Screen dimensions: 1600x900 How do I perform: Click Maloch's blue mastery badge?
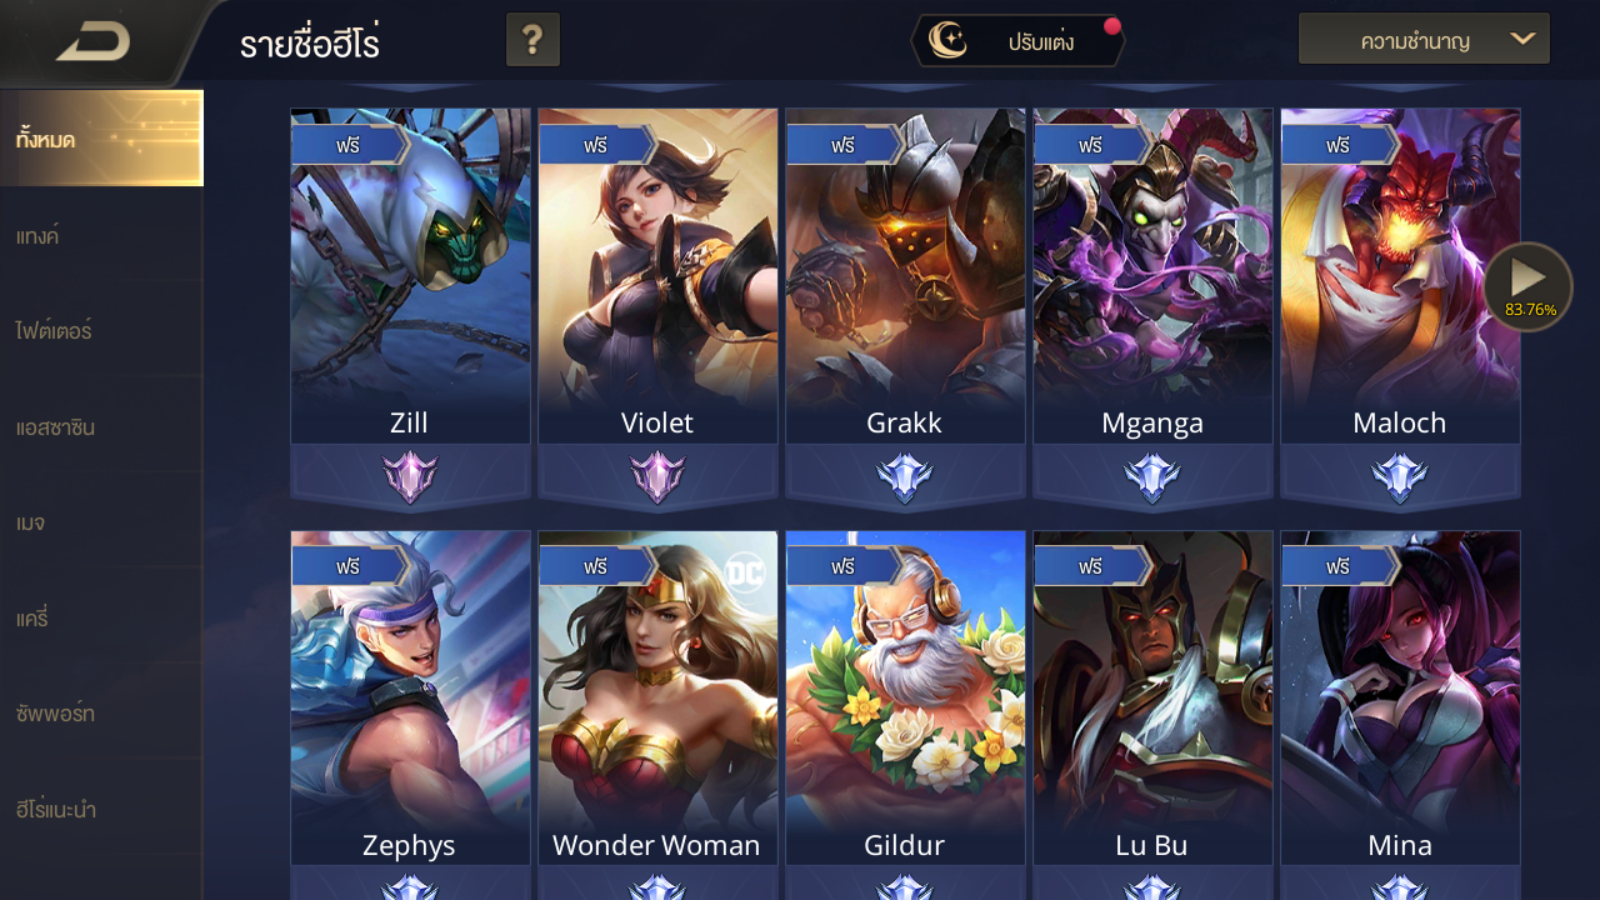(x=1400, y=476)
